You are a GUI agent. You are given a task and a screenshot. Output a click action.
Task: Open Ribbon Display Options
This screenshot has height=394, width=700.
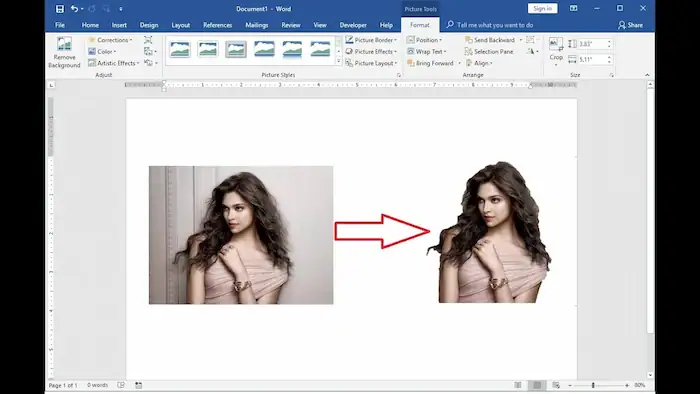[x=574, y=8]
